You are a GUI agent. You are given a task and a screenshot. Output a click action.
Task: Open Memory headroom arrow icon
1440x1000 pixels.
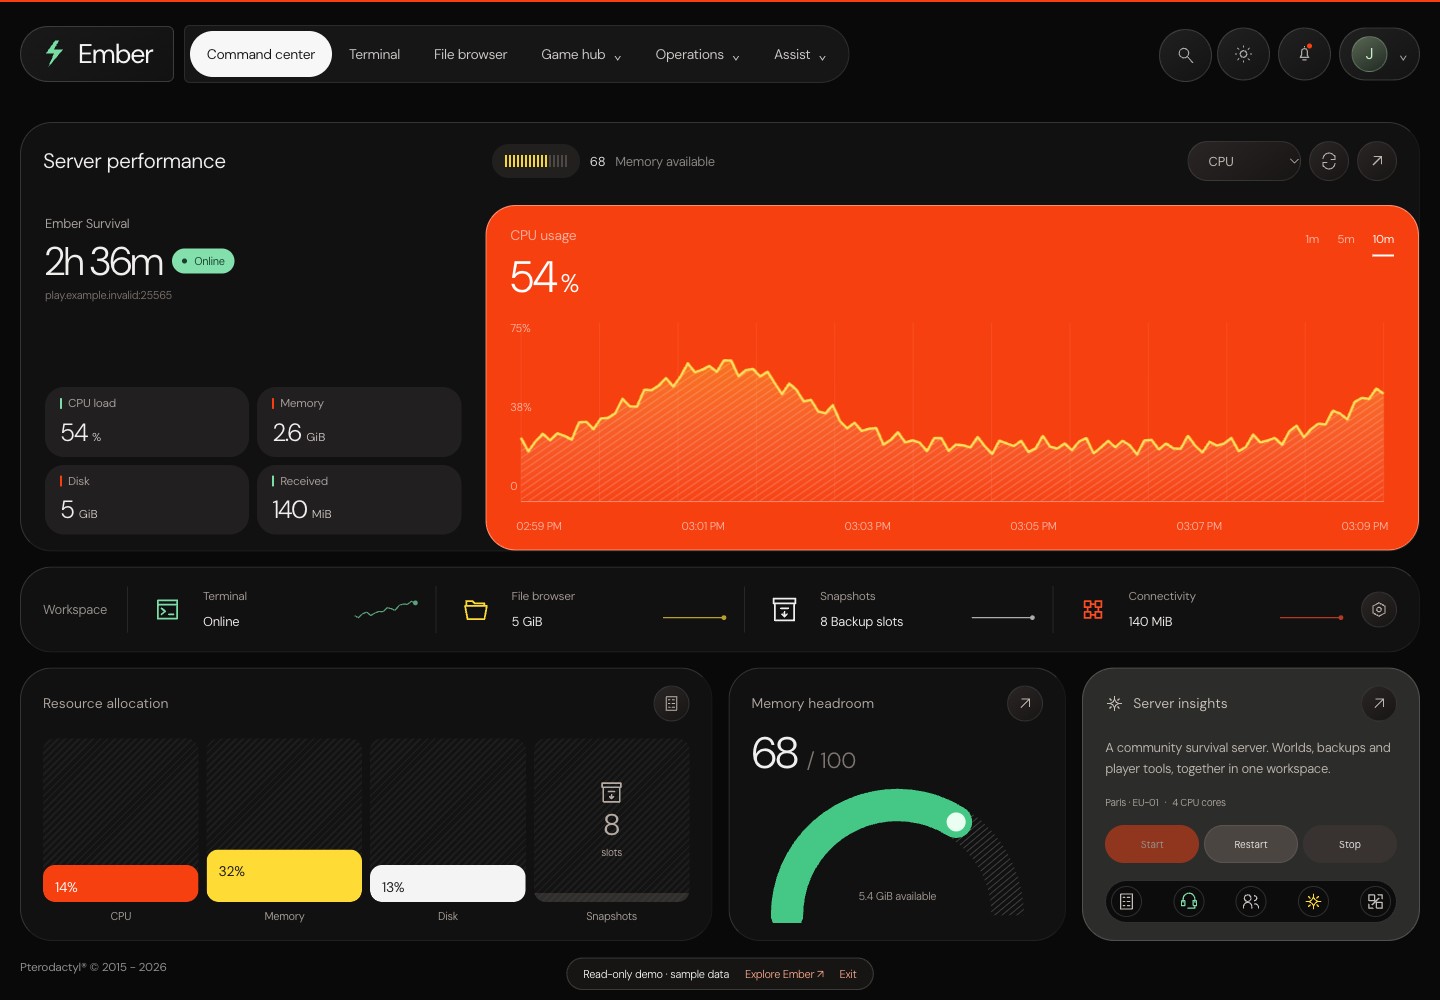coord(1025,704)
